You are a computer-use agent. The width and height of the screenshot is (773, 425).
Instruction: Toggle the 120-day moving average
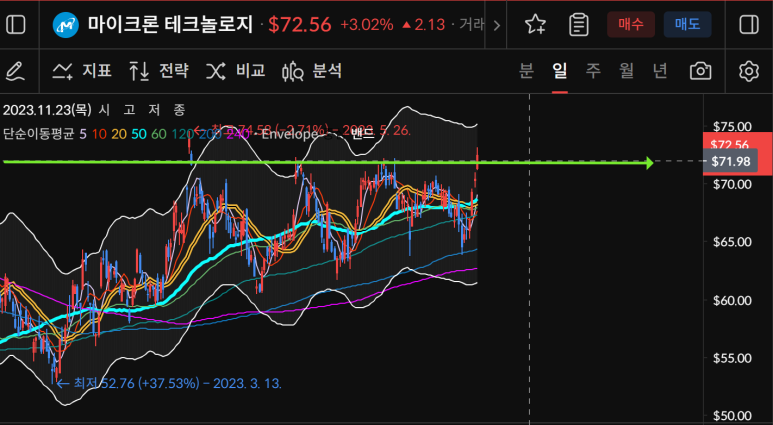pyautogui.click(x=182, y=134)
